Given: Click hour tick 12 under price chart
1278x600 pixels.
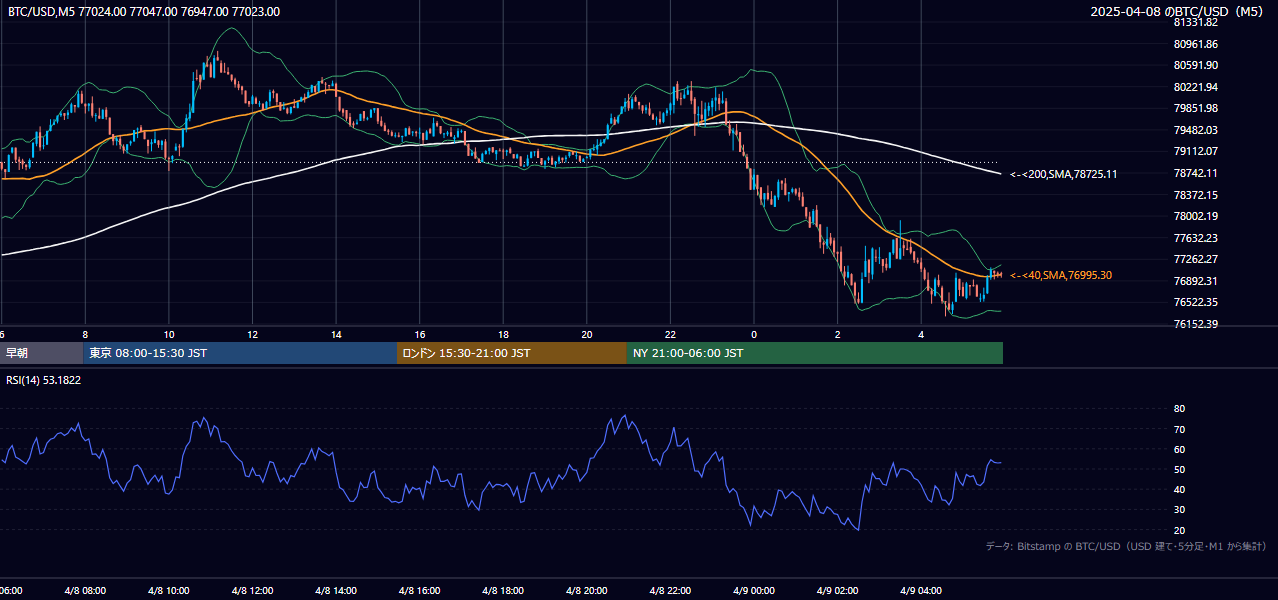Looking at the screenshot, I should pos(252,335).
